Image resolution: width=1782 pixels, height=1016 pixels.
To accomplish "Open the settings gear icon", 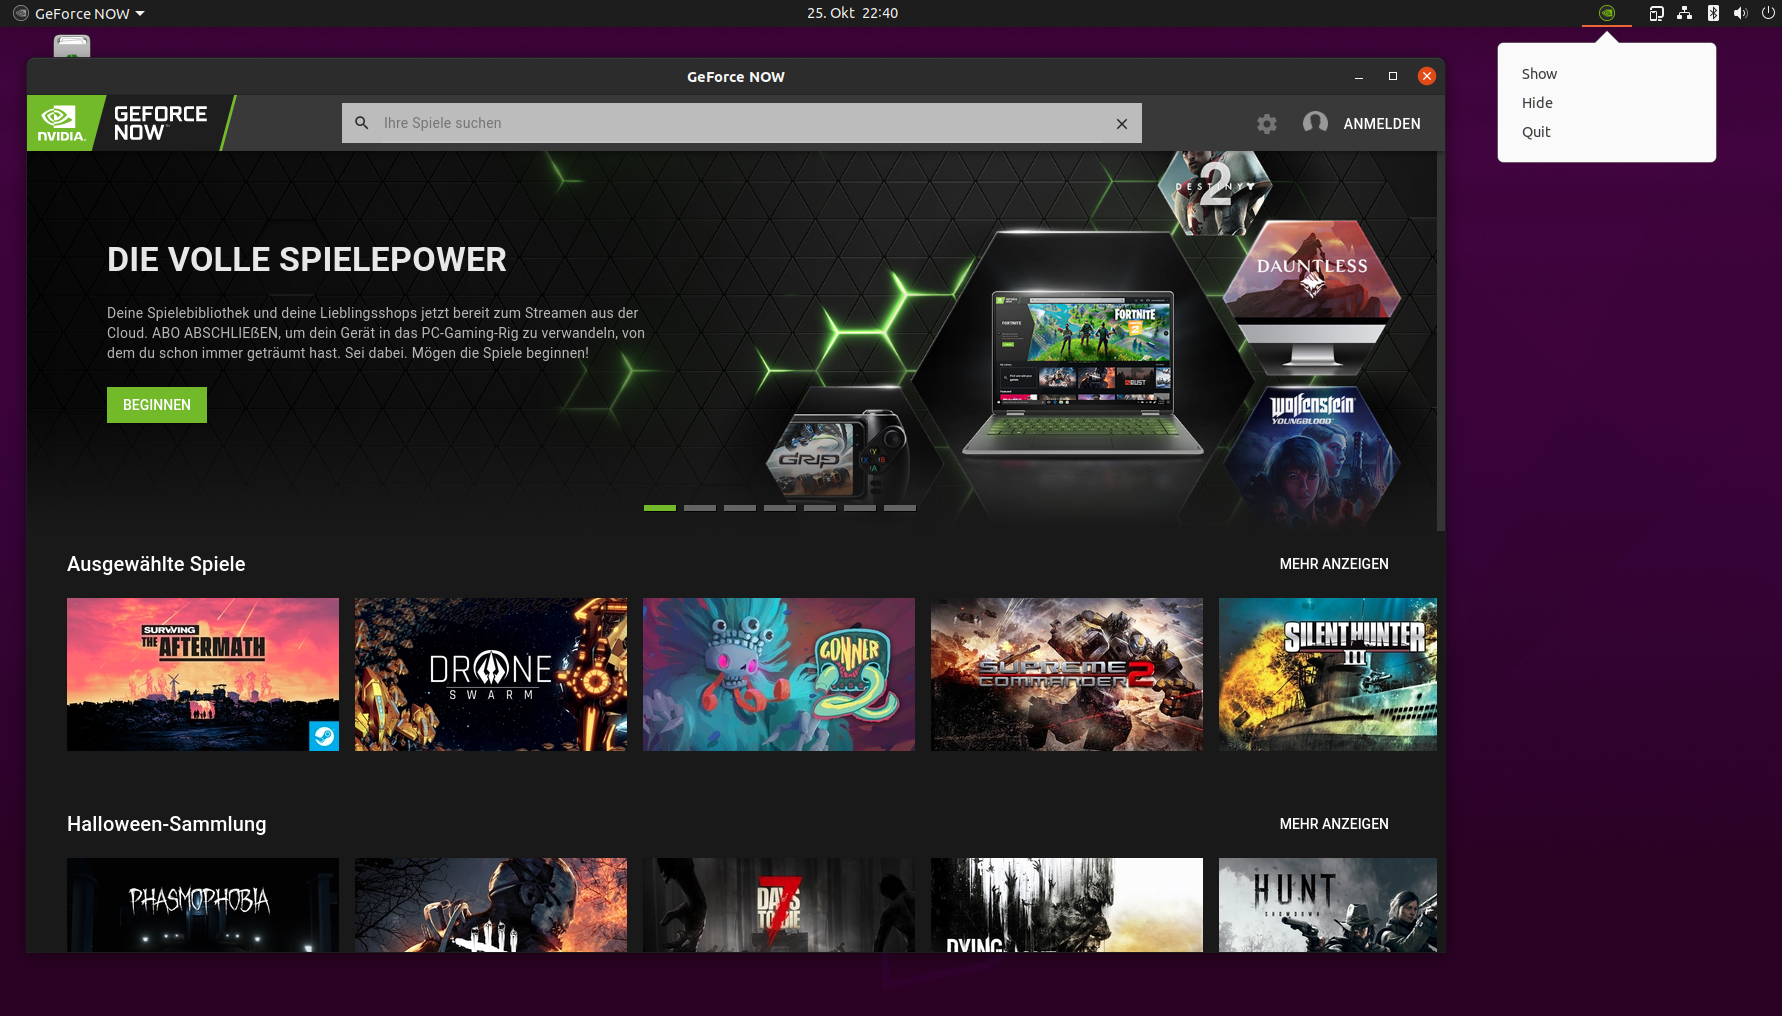I will (x=1267, y=123).
